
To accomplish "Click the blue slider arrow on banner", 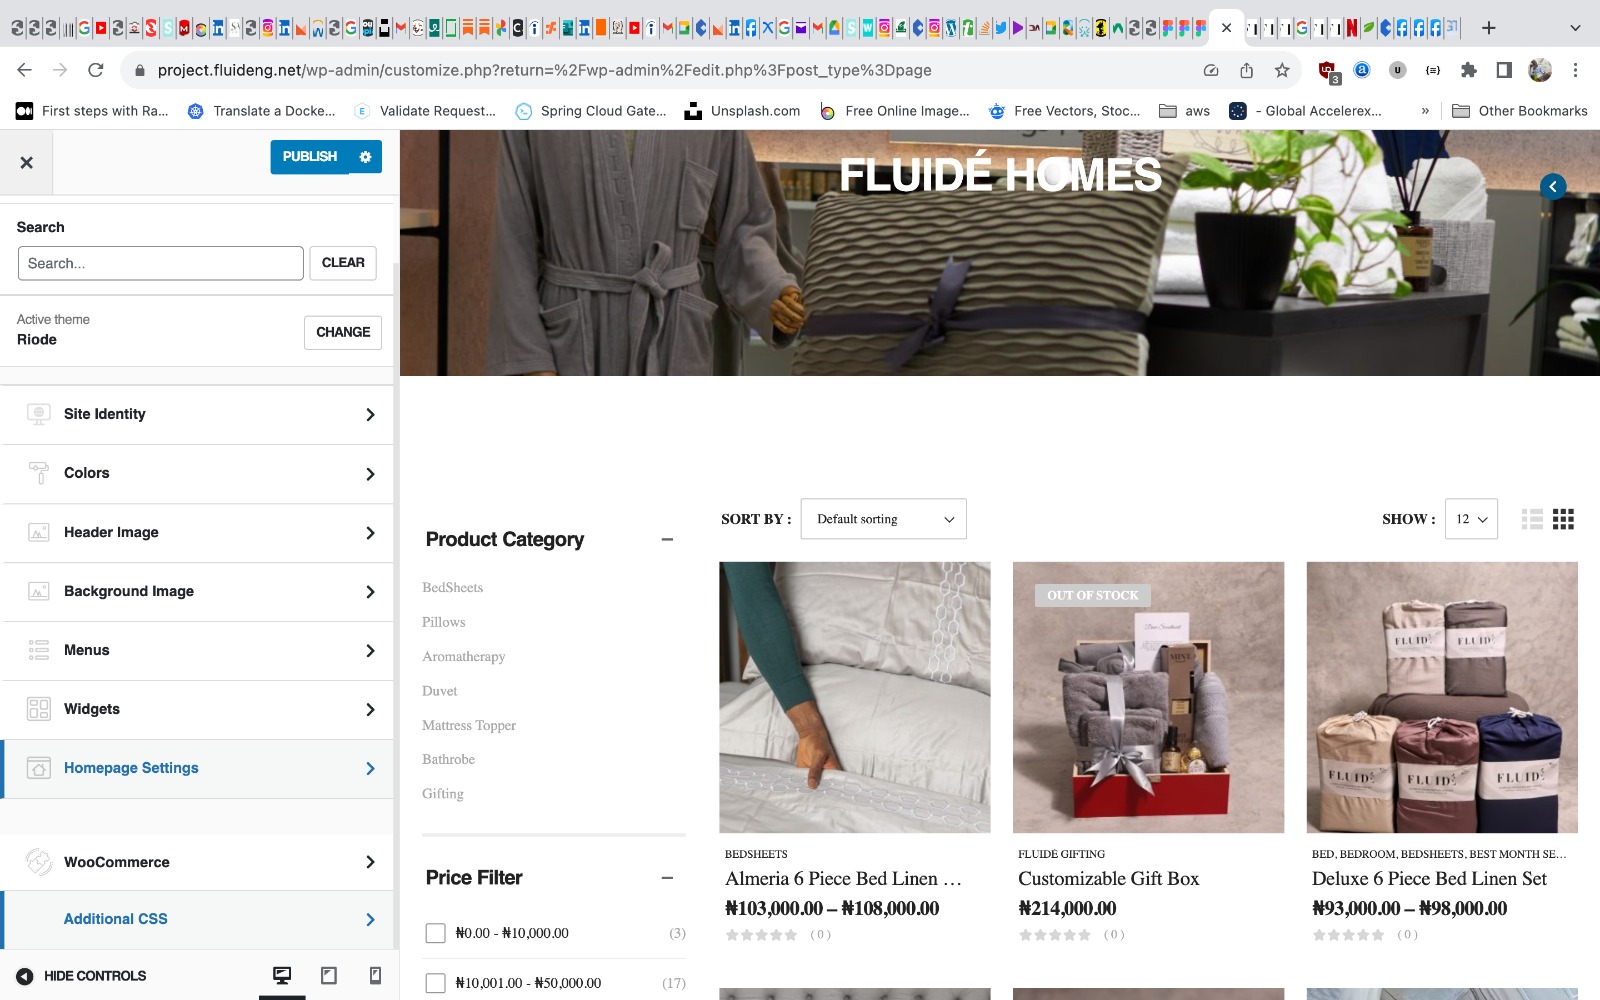I will click(1553, 186).
